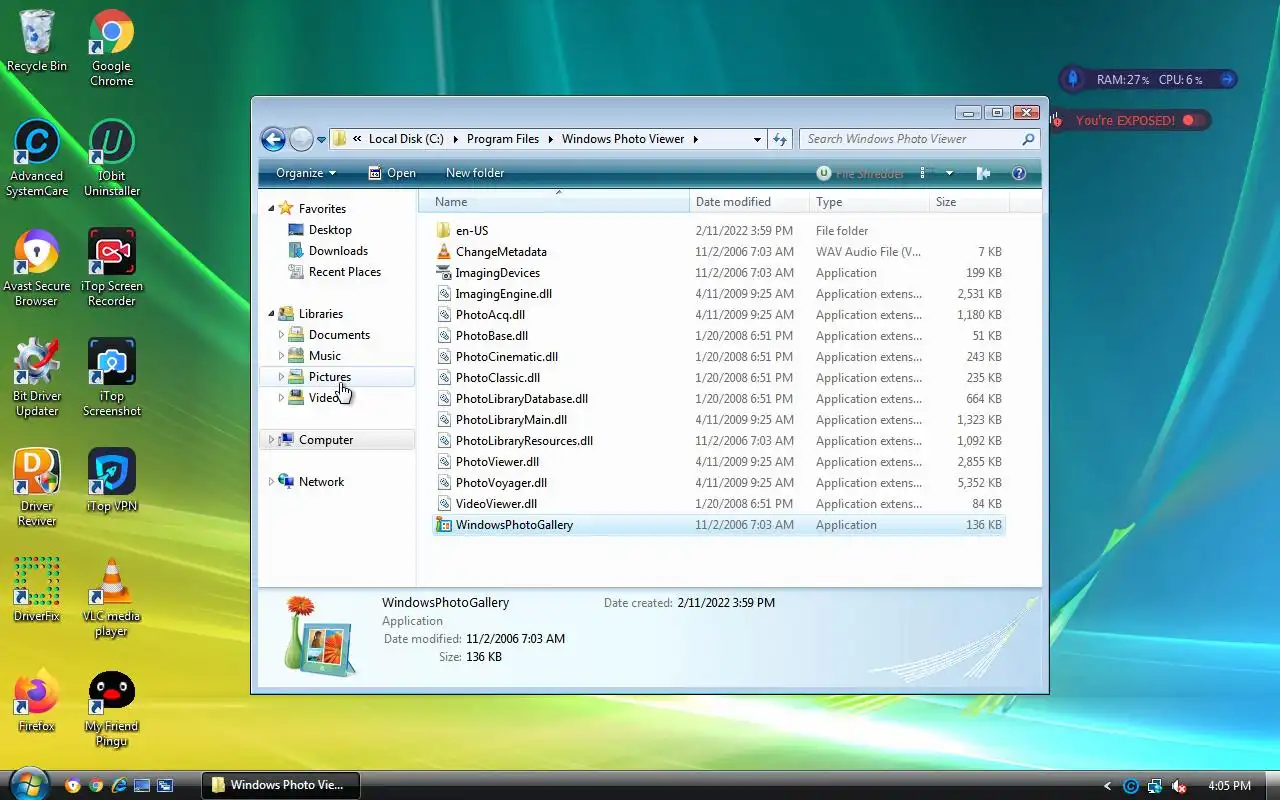
Task: Open iTop VPN desktop shortcut
Action: [111, 482]
